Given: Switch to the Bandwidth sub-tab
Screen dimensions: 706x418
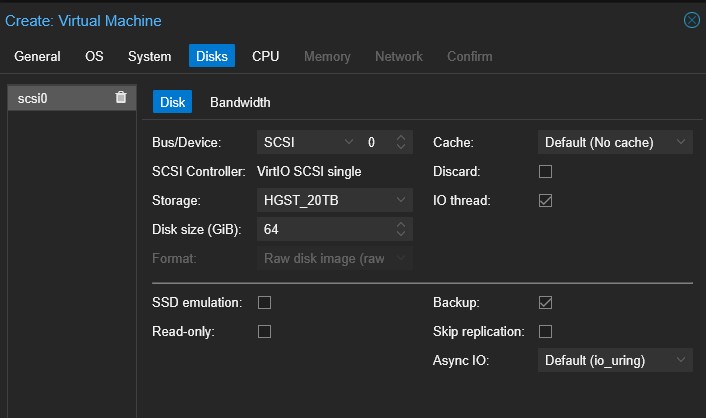Looking at the screenshot, I should 240,102.
